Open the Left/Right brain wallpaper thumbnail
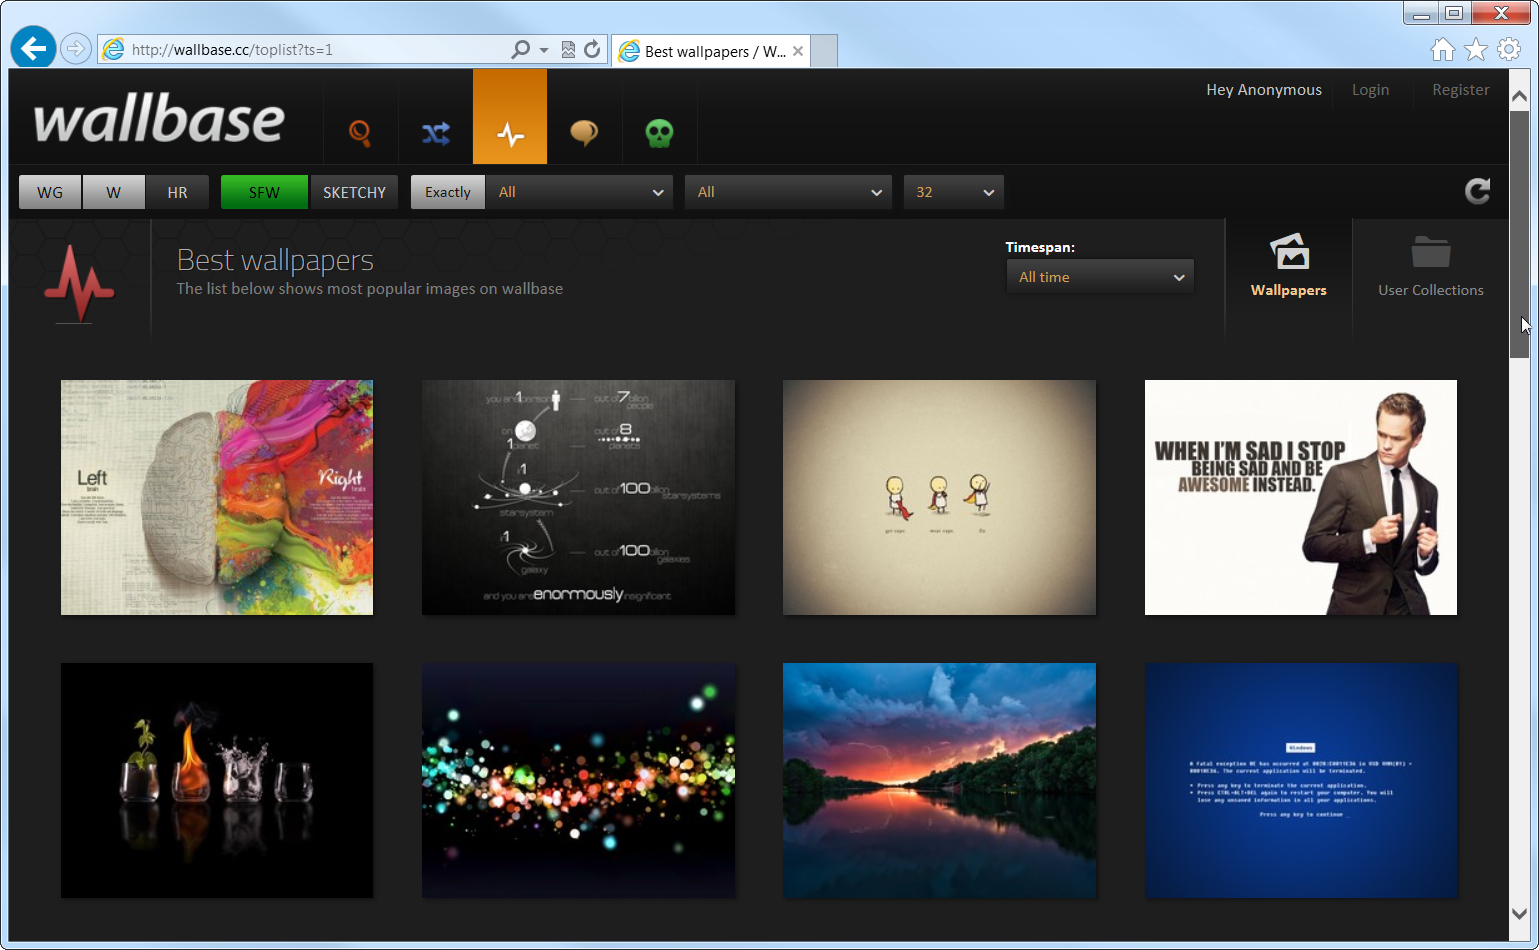Viewport: 1539px width, 950px height. pyautogui.click(x=217, y=497)
